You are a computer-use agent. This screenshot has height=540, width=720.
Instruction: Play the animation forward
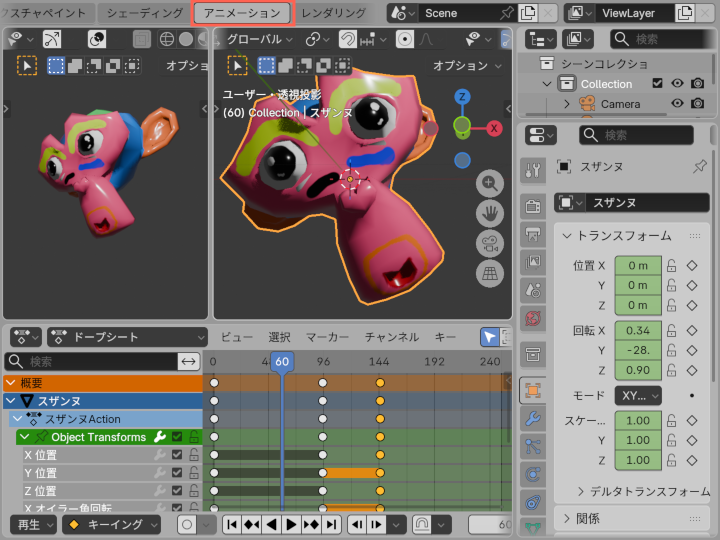[x=291, y=524]
